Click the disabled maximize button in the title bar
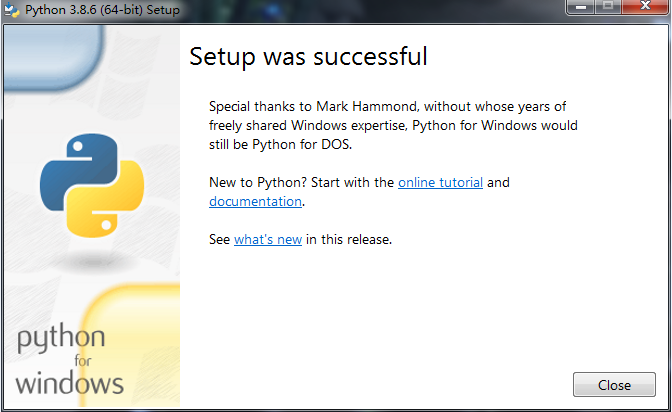The width and height of the screenshot is (672, 412). pyautogui.click(x=606, y=8)
